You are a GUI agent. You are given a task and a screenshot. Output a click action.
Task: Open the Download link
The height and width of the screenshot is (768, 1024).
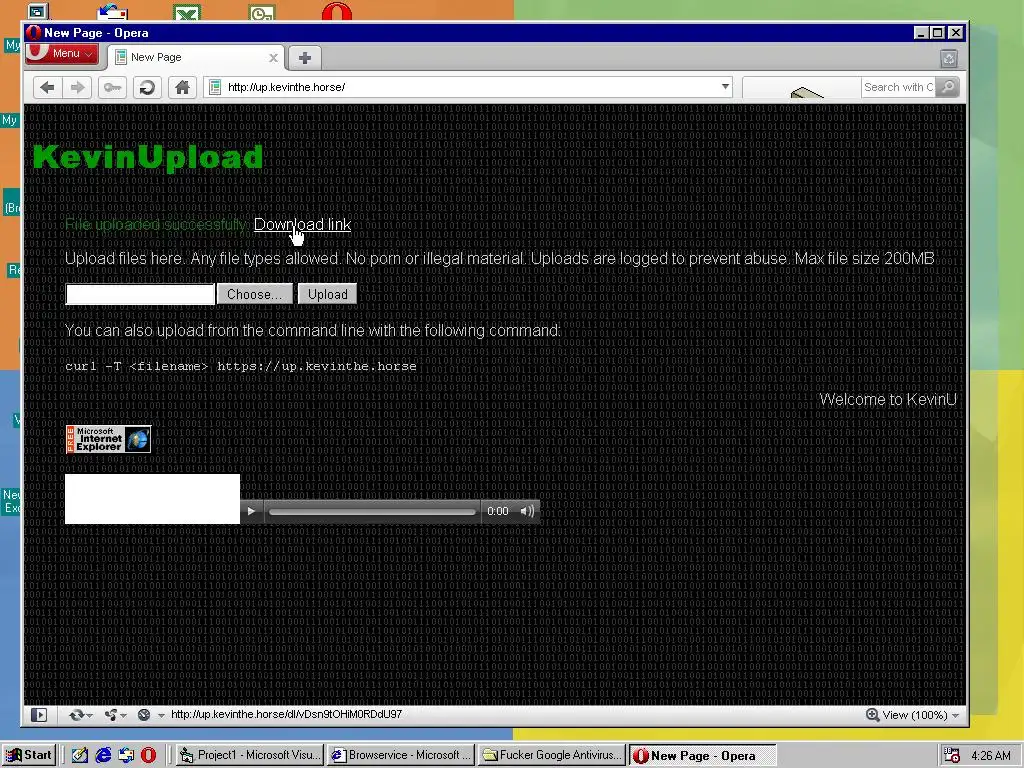pyautogui.click(x=302, y=225)
